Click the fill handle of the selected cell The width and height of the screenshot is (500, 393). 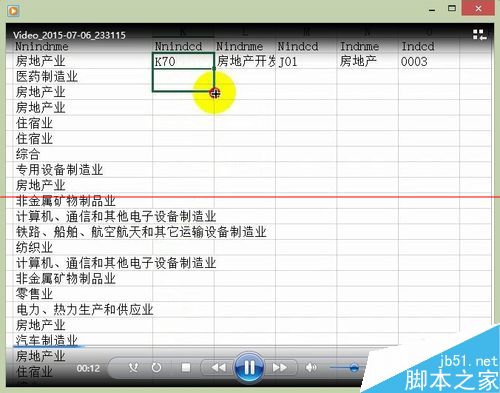[x=214, y=68]
